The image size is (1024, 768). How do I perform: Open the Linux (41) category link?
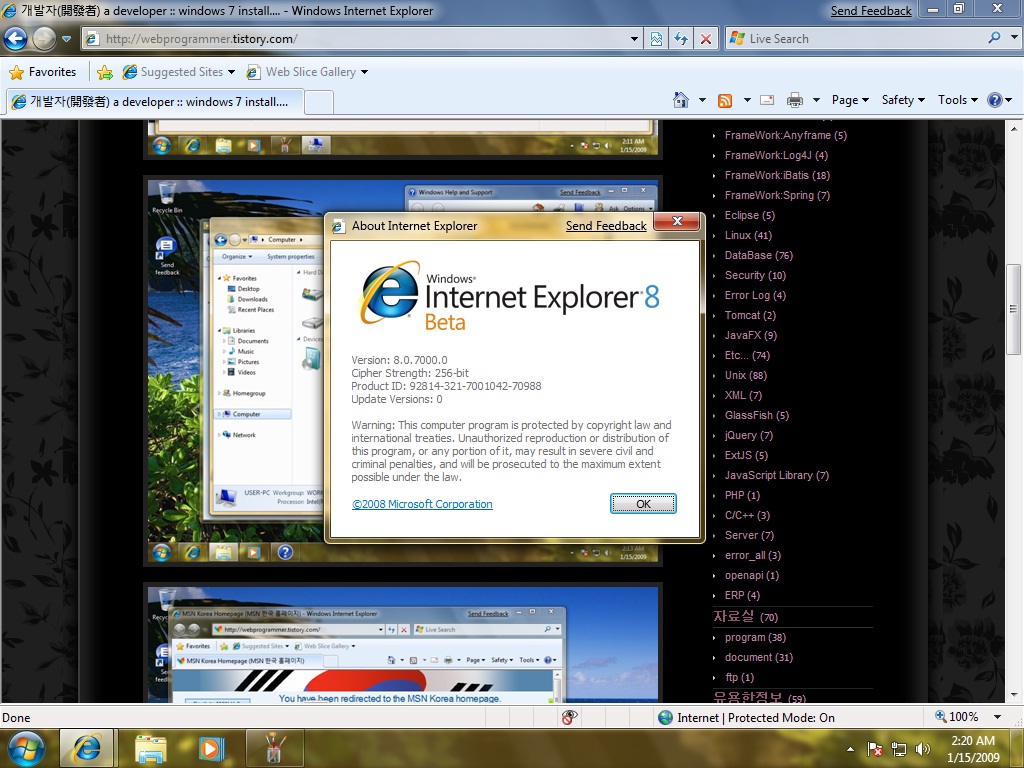[x=748, y=235]
